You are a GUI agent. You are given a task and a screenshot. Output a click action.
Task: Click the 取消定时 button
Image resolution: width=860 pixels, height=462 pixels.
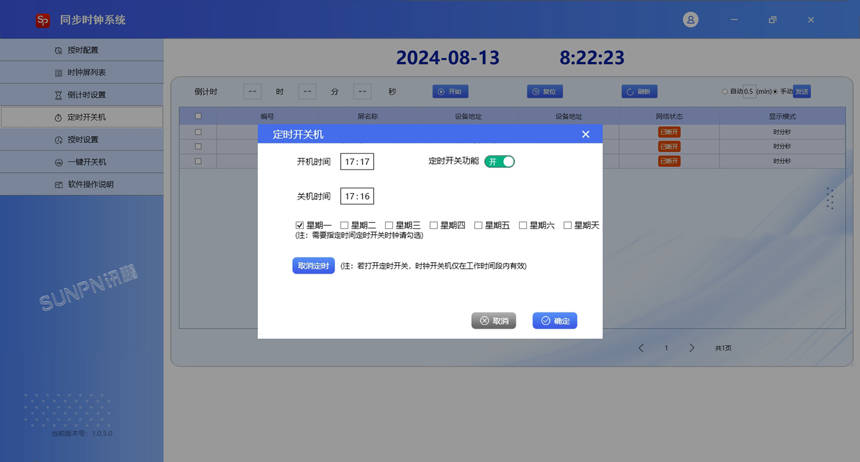[313, 266]
